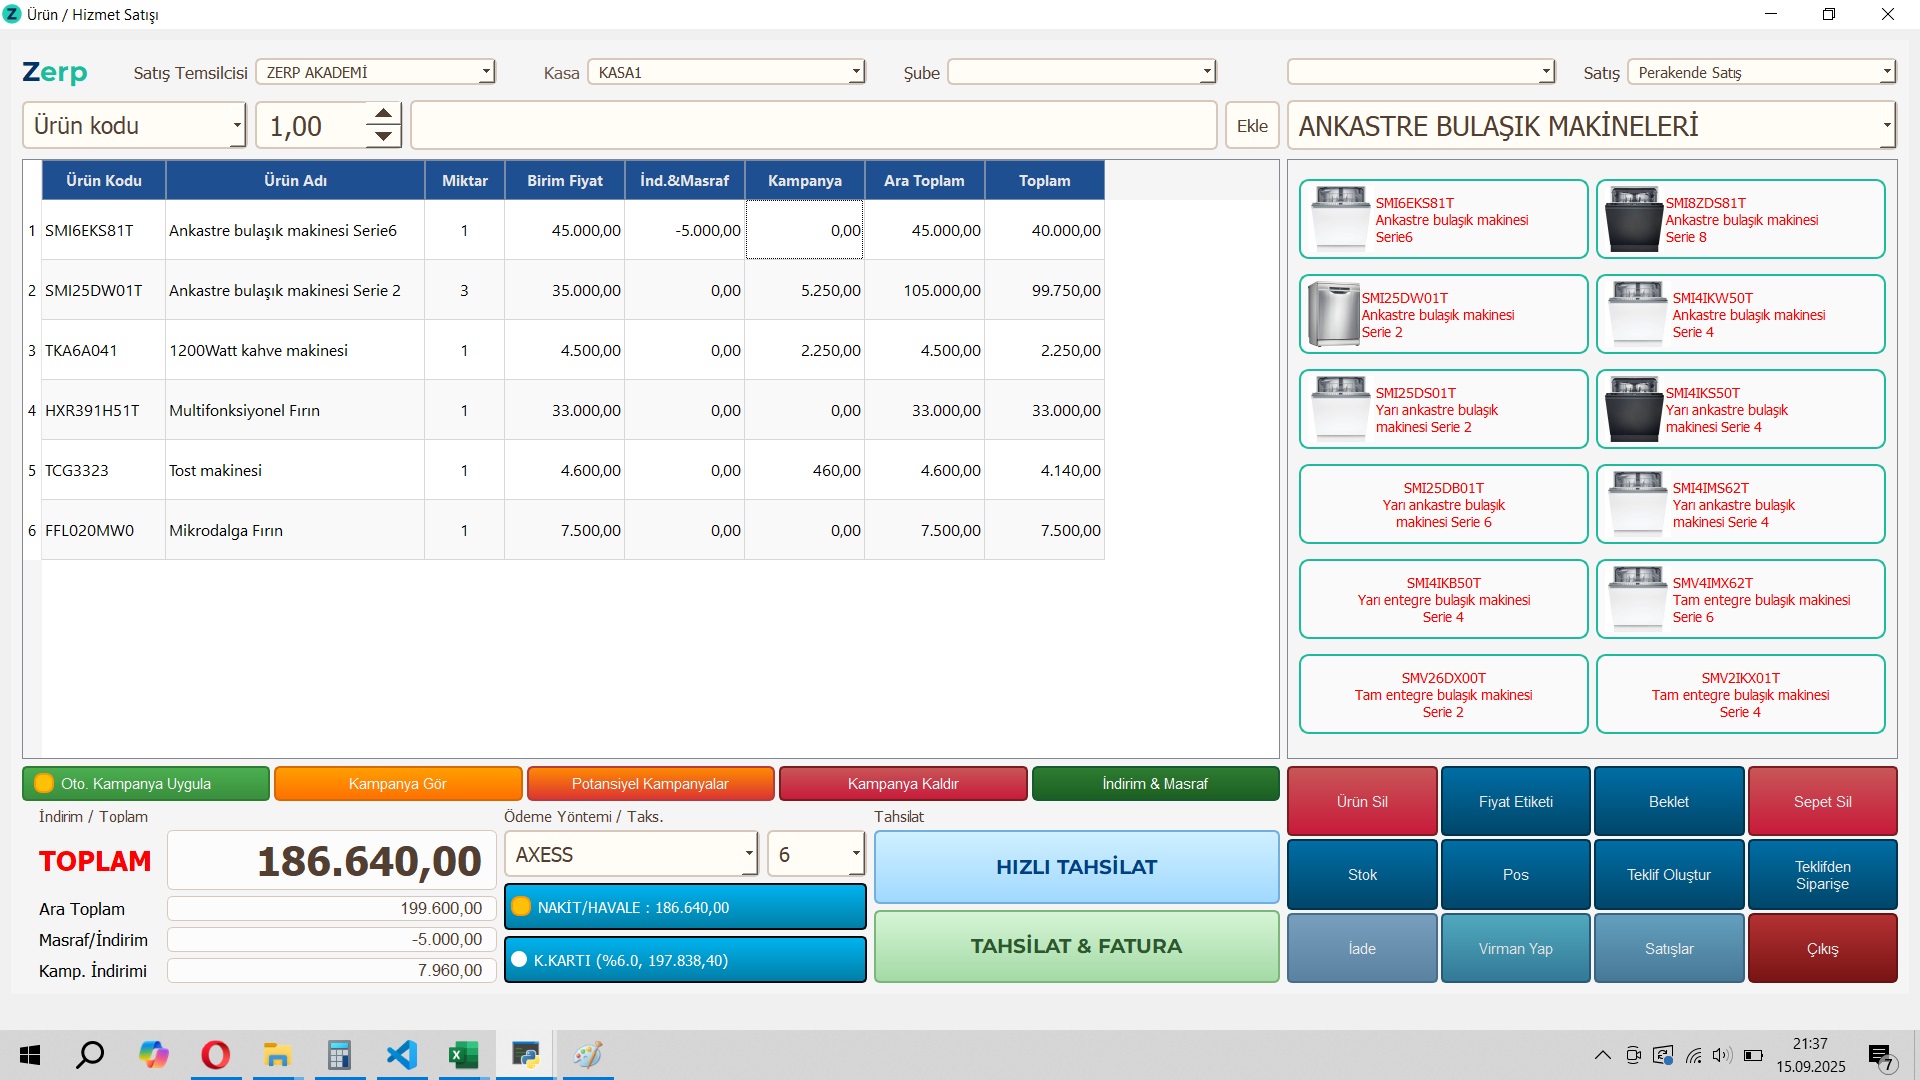Screen dimensions: 1920x1080
Task: Expand the ANKASTRE BULAŞIK MAKİNELERİ category dropdown
Action: (1886, 126)
